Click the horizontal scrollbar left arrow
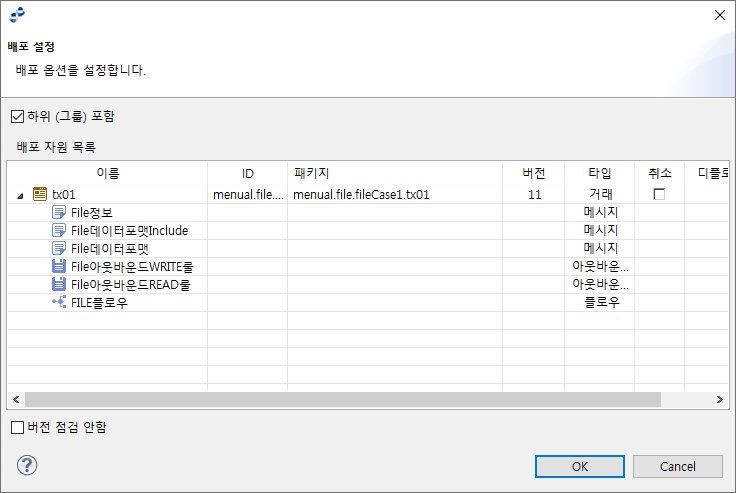 coord(16,400)
